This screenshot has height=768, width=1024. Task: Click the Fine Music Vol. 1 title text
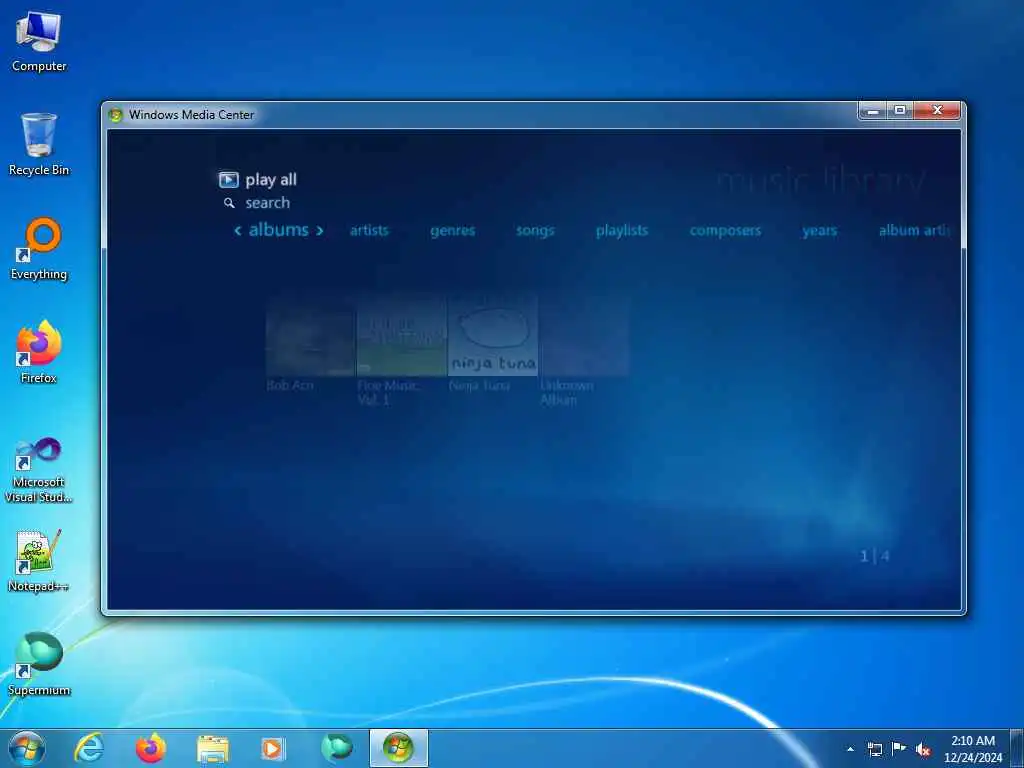388,392
